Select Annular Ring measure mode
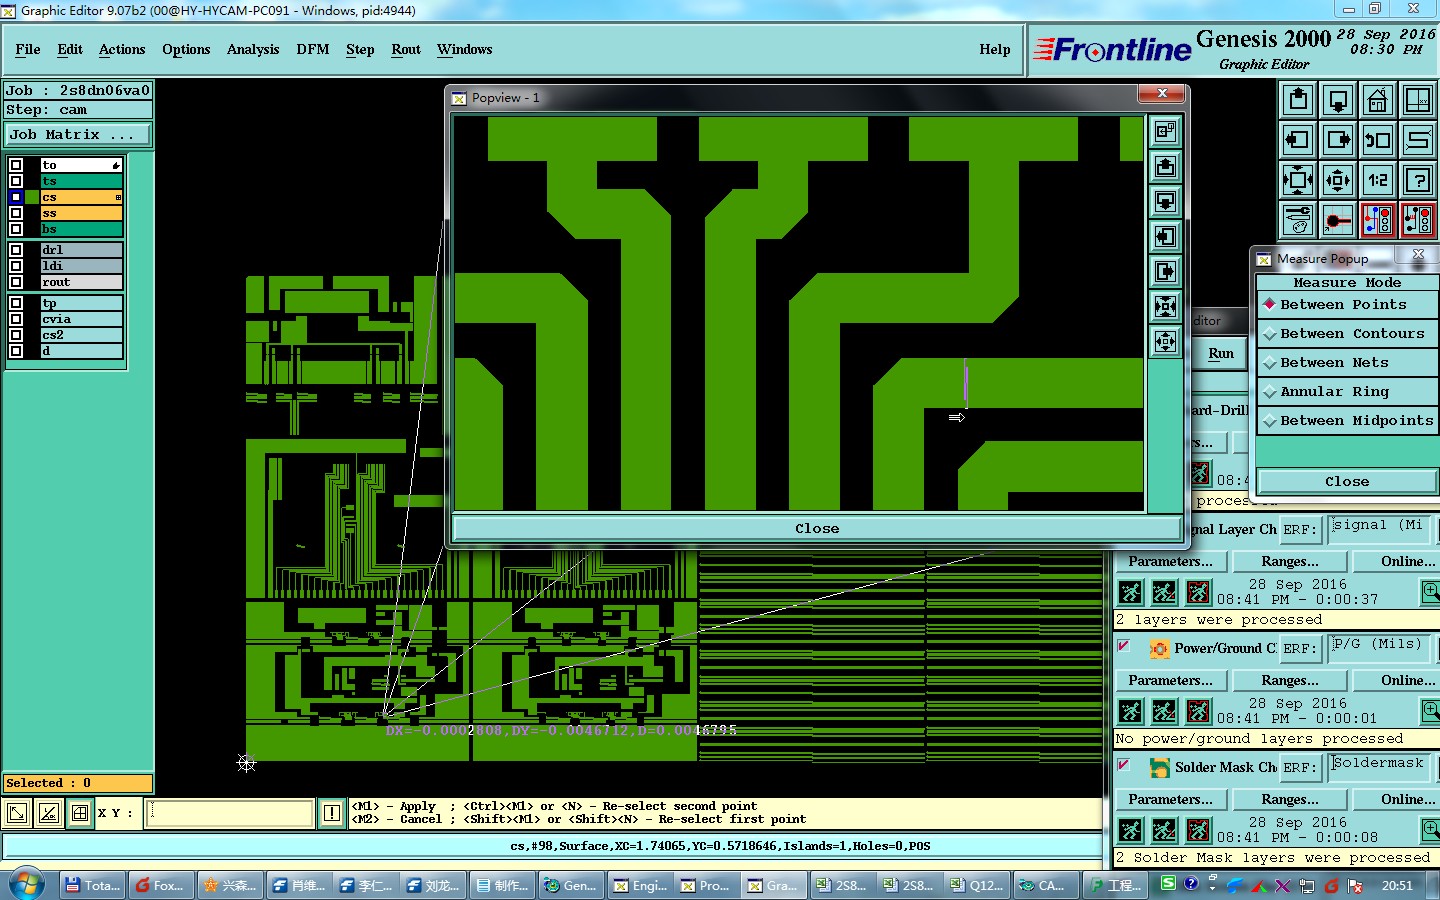Image resolution: width=1440 pixels, height=900 pixels. (x=1347, y=392)
